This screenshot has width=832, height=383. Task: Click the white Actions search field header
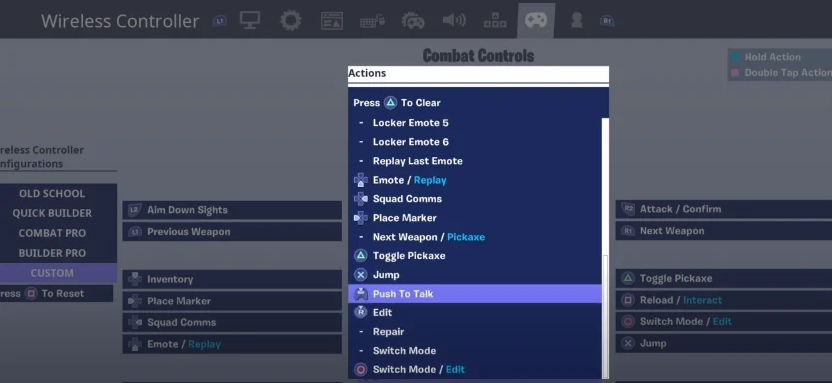tap(478, 74)
